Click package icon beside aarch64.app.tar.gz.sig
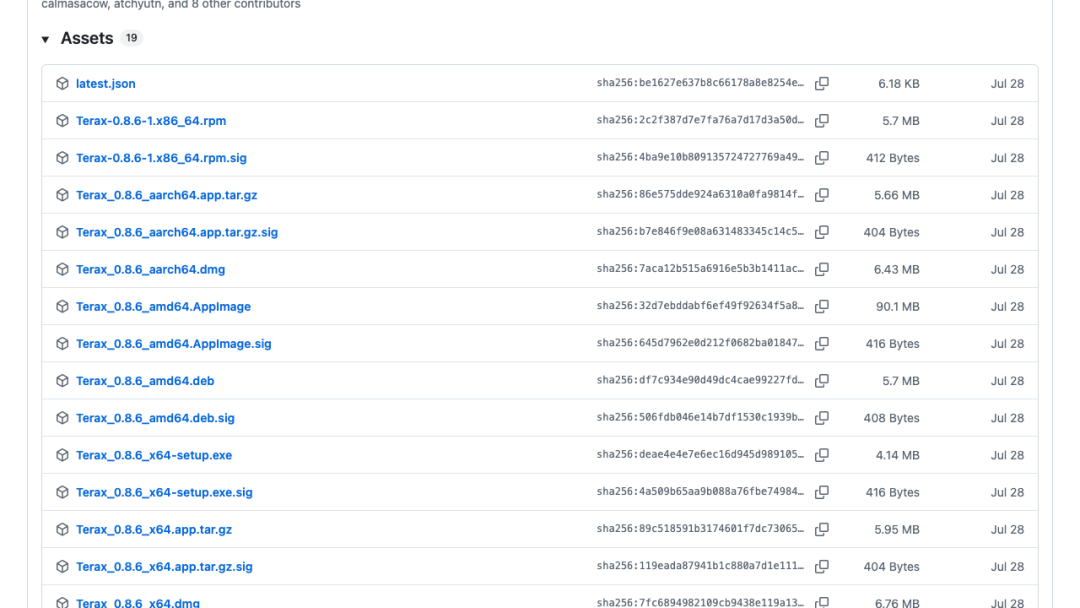Viewport: 1080px width, 608px height. [62, 232]
